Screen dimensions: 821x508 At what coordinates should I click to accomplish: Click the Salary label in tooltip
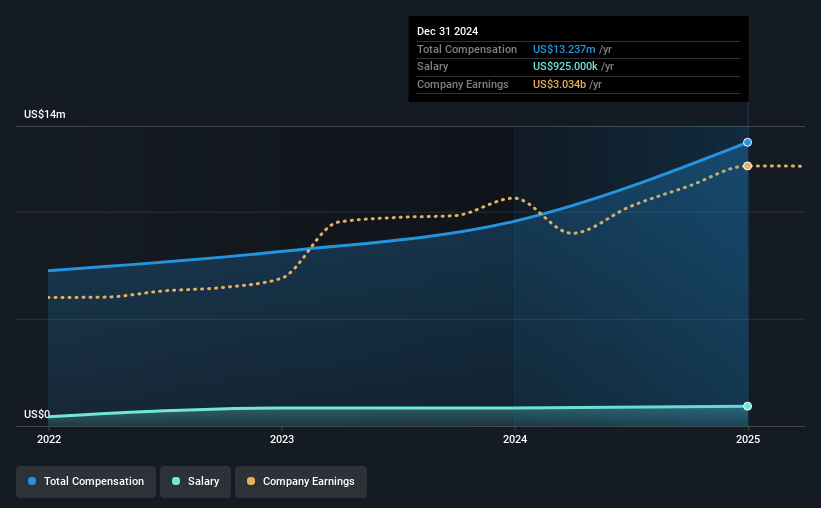432,67
